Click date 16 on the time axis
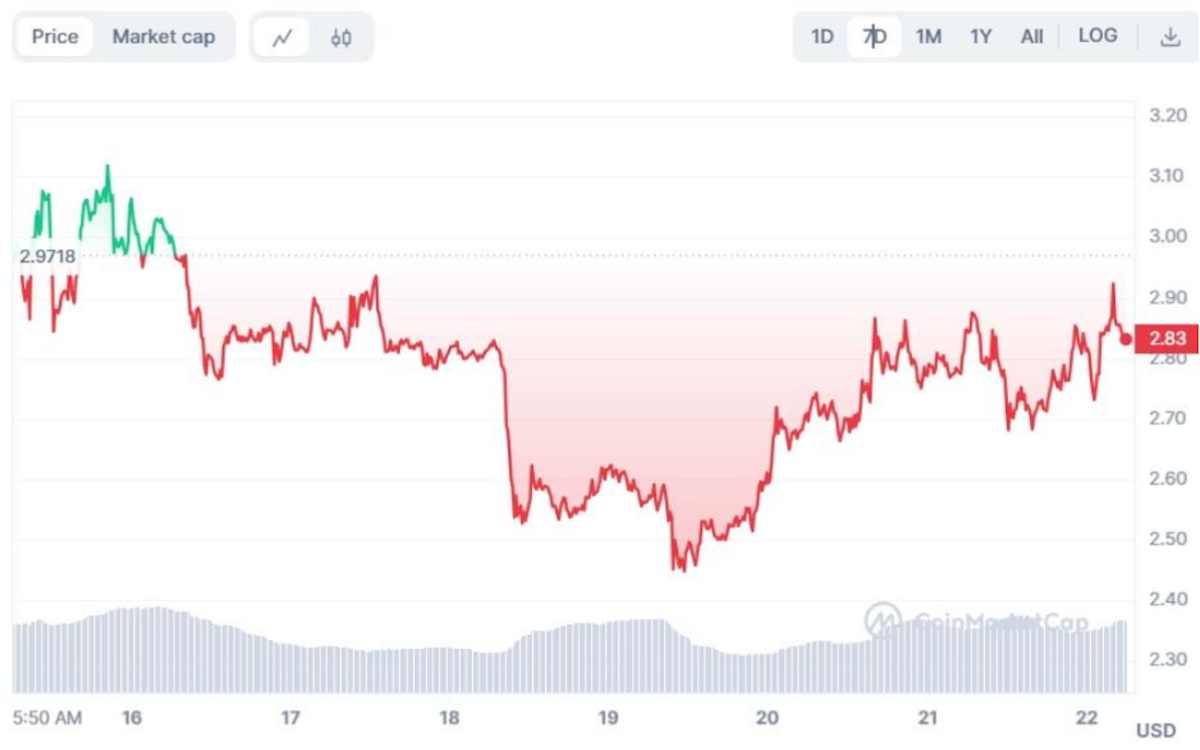1200x750 pixels. click(132, 718)
